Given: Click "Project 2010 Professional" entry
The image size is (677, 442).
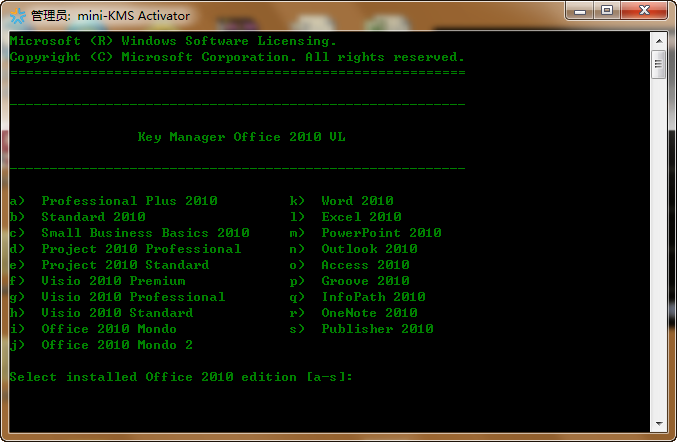Looking at the screenshot, I should click(x=141, y=249).
